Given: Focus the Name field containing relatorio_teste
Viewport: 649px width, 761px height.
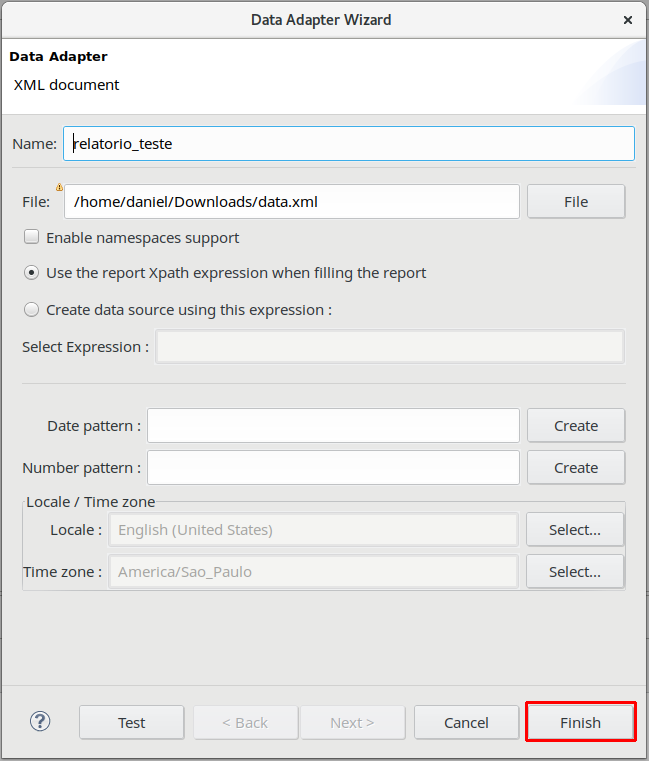Looking at the screenshot, I should [348, 143].
